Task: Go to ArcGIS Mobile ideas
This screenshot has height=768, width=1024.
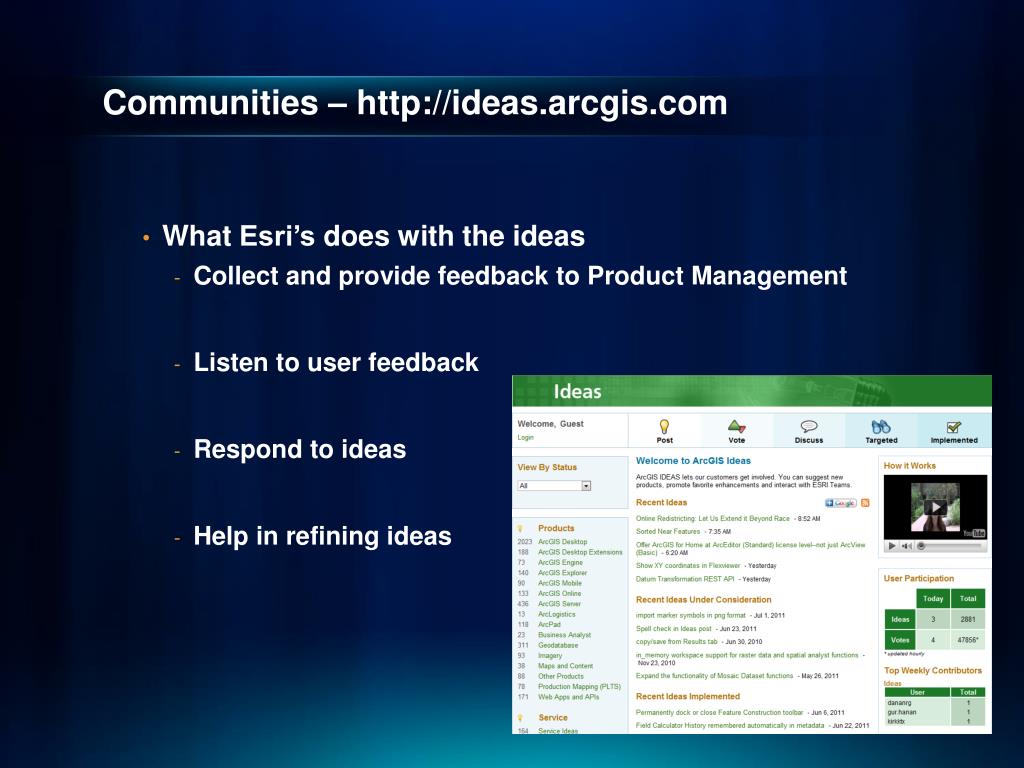Action: click(x=560, y=583)
